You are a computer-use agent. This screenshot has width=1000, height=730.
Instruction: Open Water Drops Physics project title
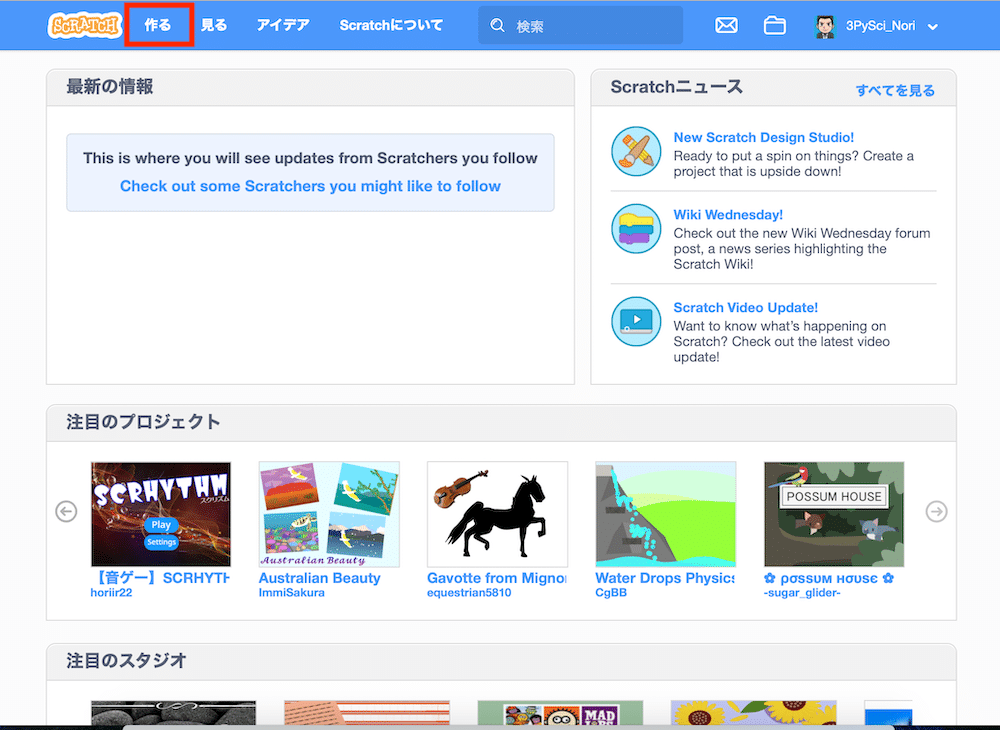665,578
